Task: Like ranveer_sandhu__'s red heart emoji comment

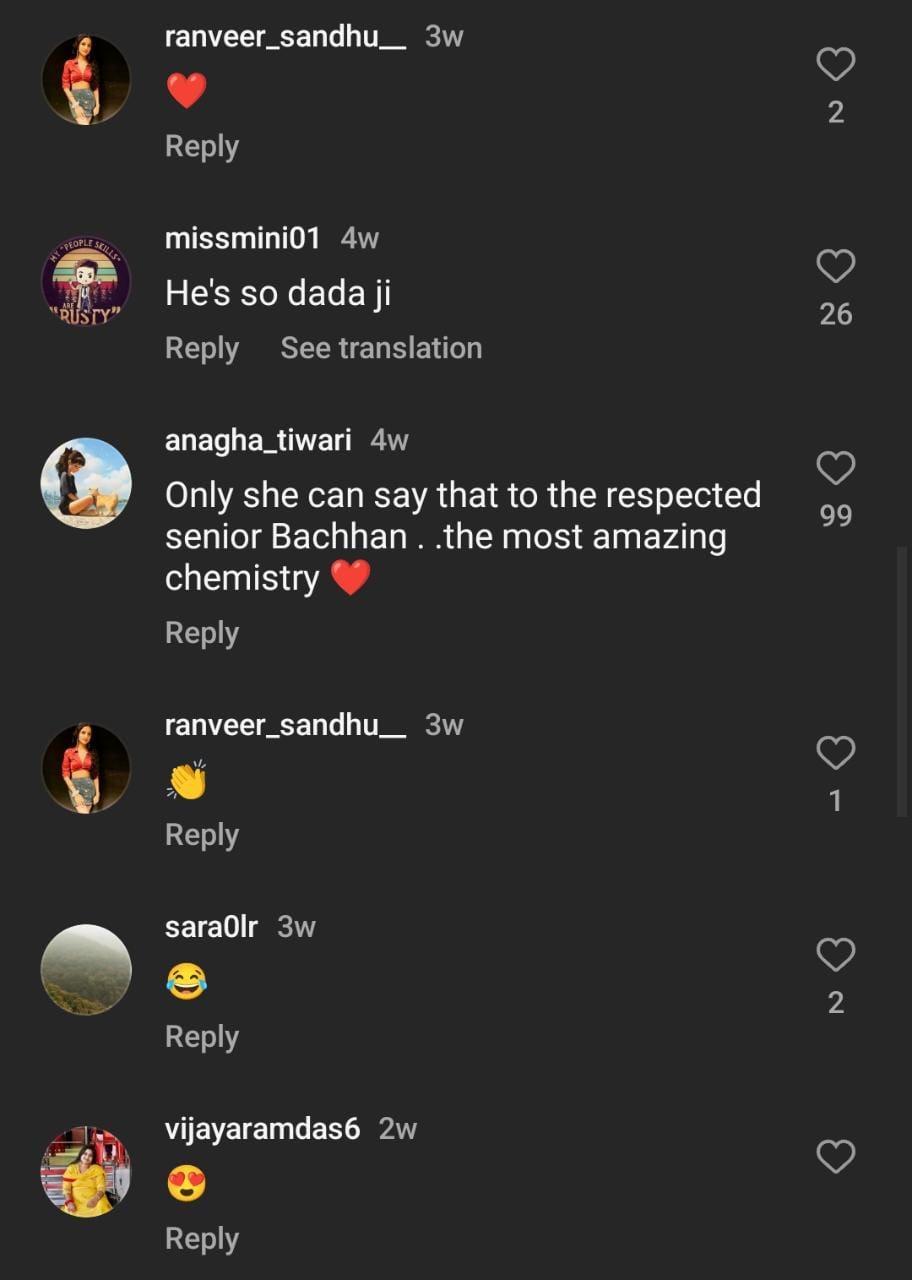Action: 835,65
